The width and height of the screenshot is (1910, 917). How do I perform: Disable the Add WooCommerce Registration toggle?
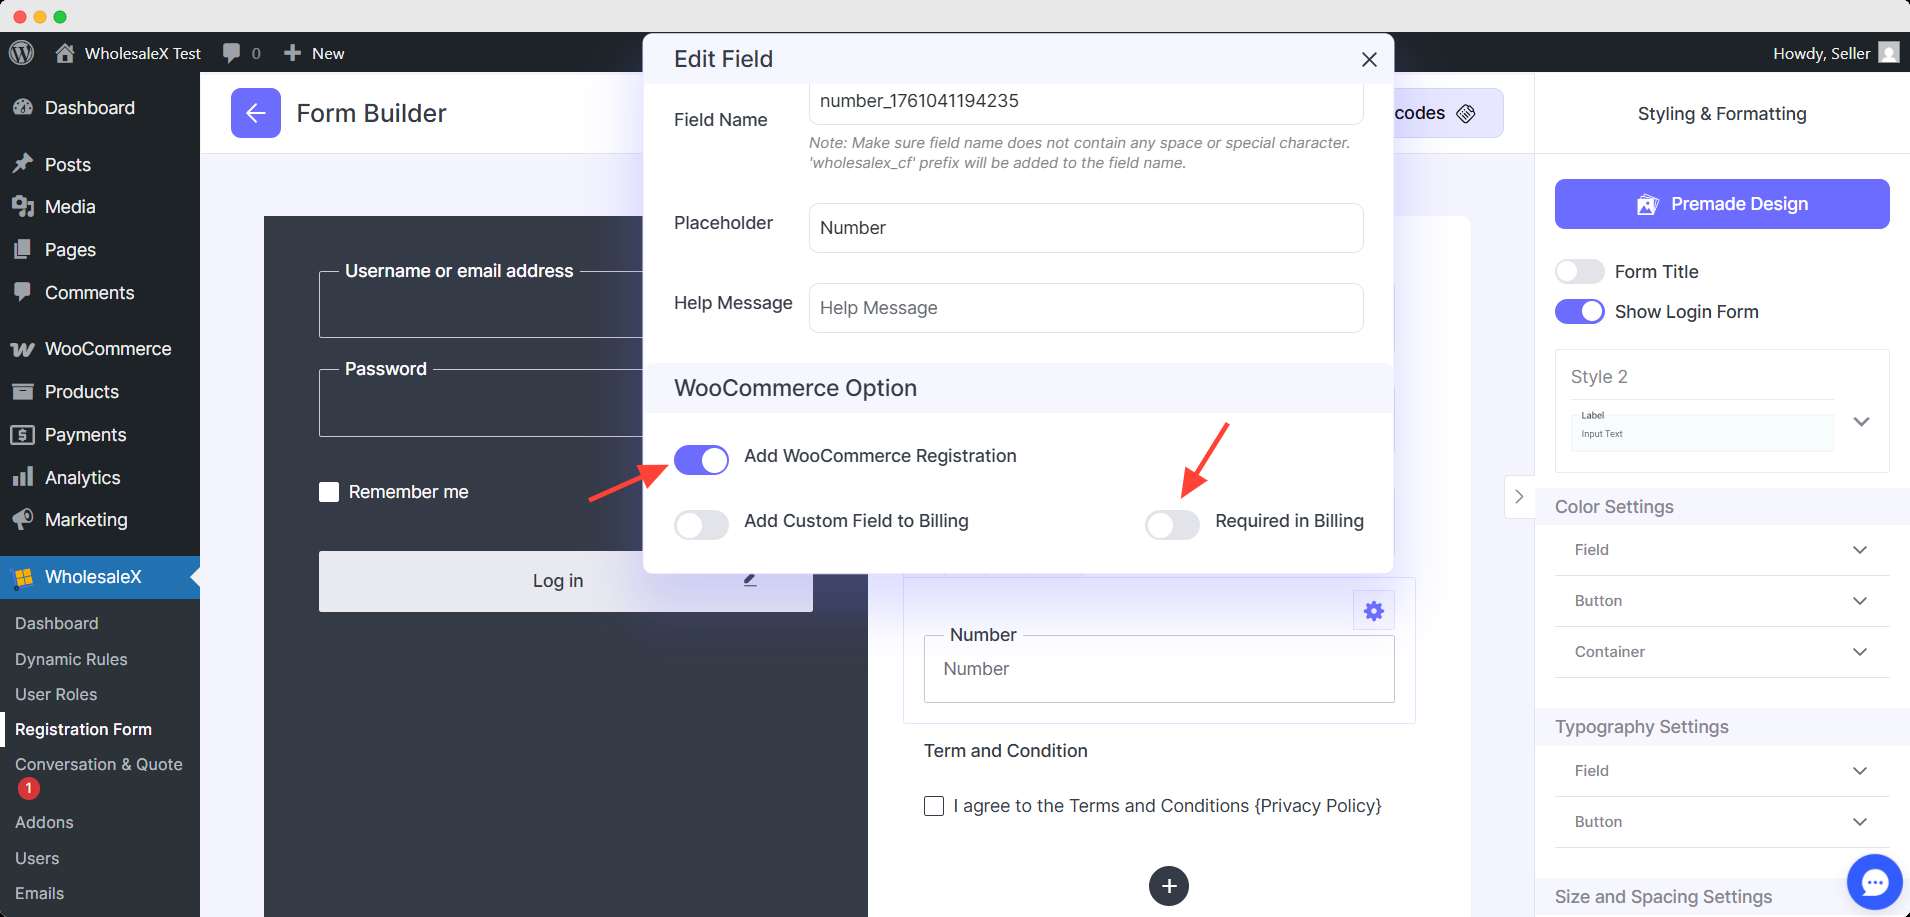click(x=701, y=460)
